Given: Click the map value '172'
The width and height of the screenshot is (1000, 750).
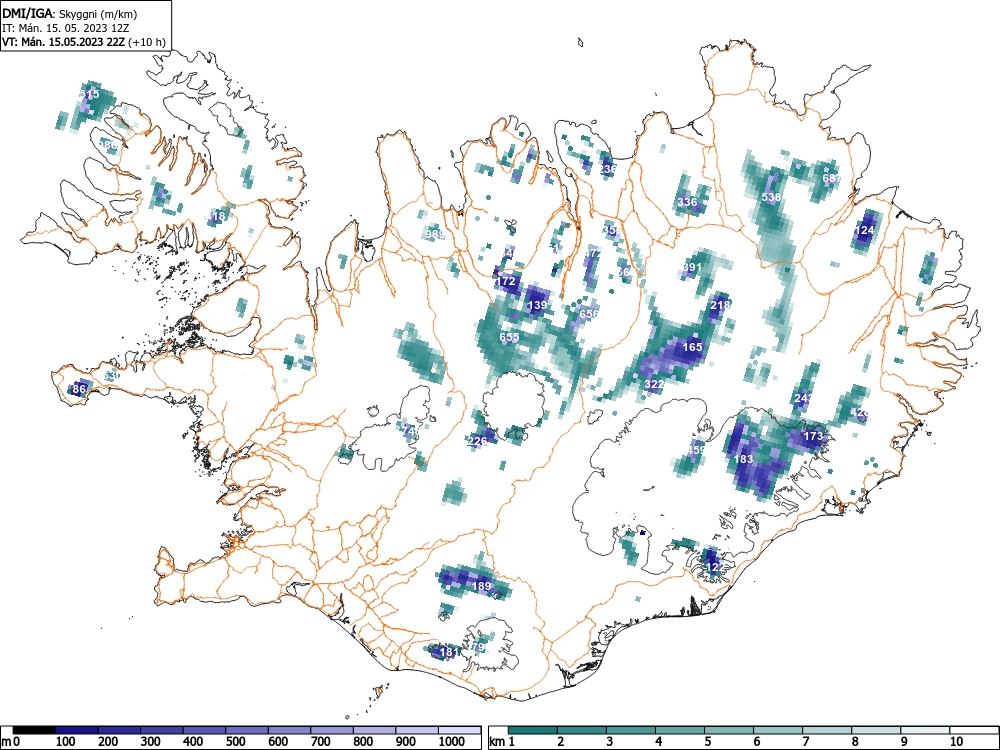Looking at the screenshot, I should [x=505, y=281].
